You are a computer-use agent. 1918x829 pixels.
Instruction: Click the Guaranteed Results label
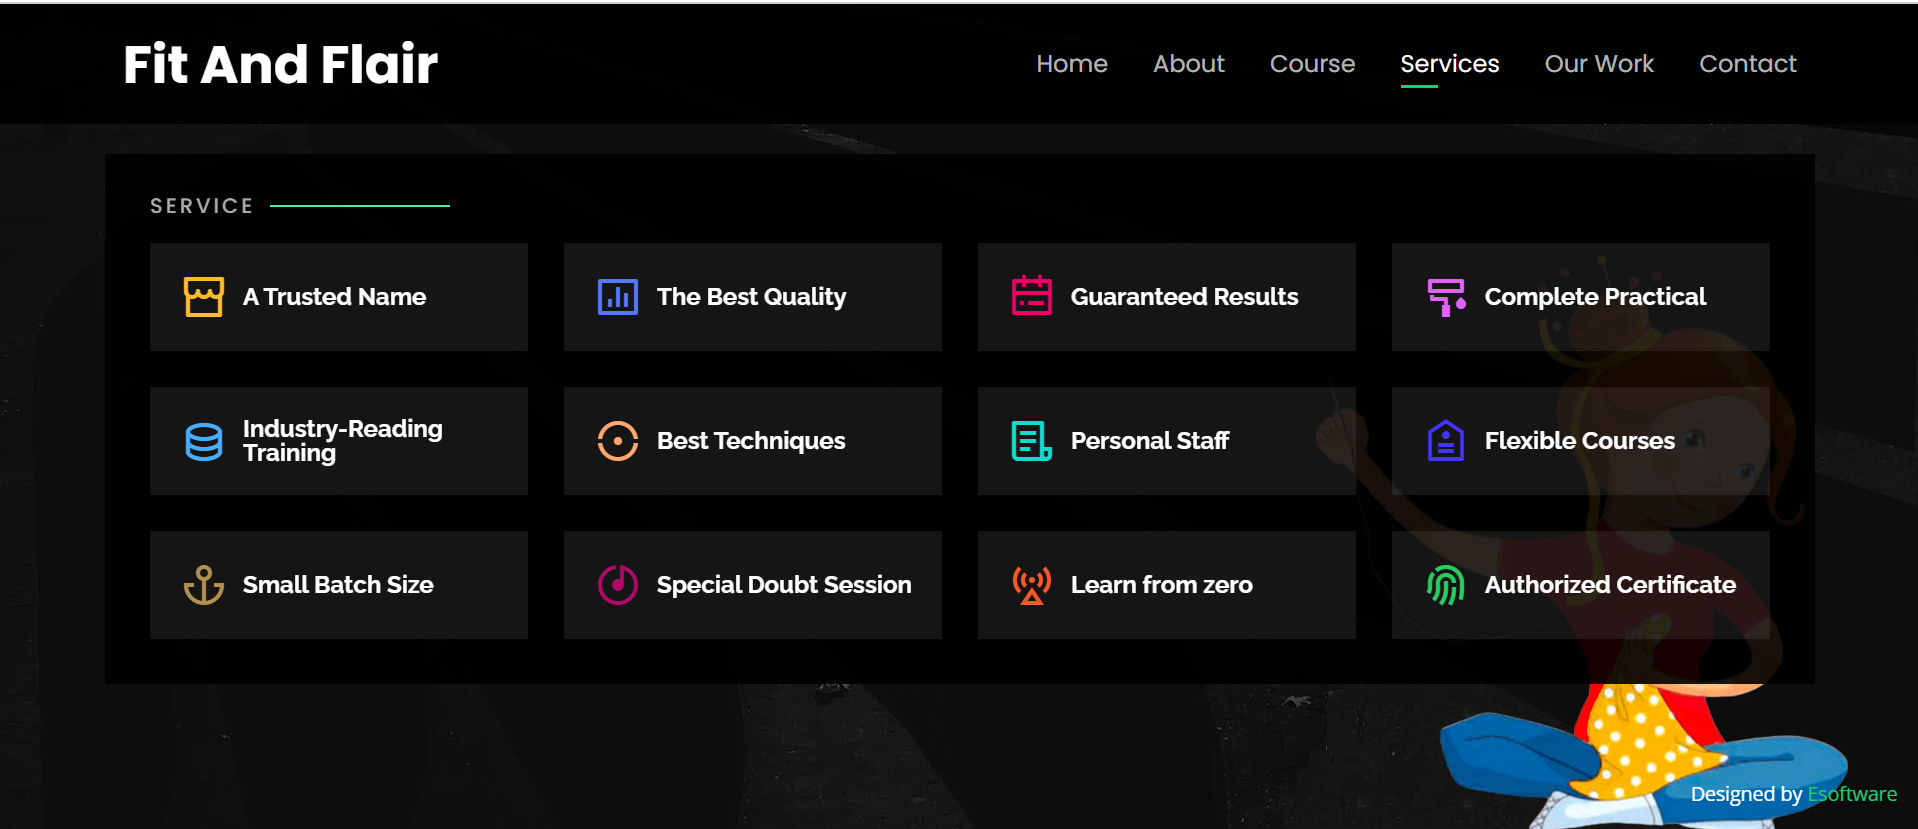1184,297
